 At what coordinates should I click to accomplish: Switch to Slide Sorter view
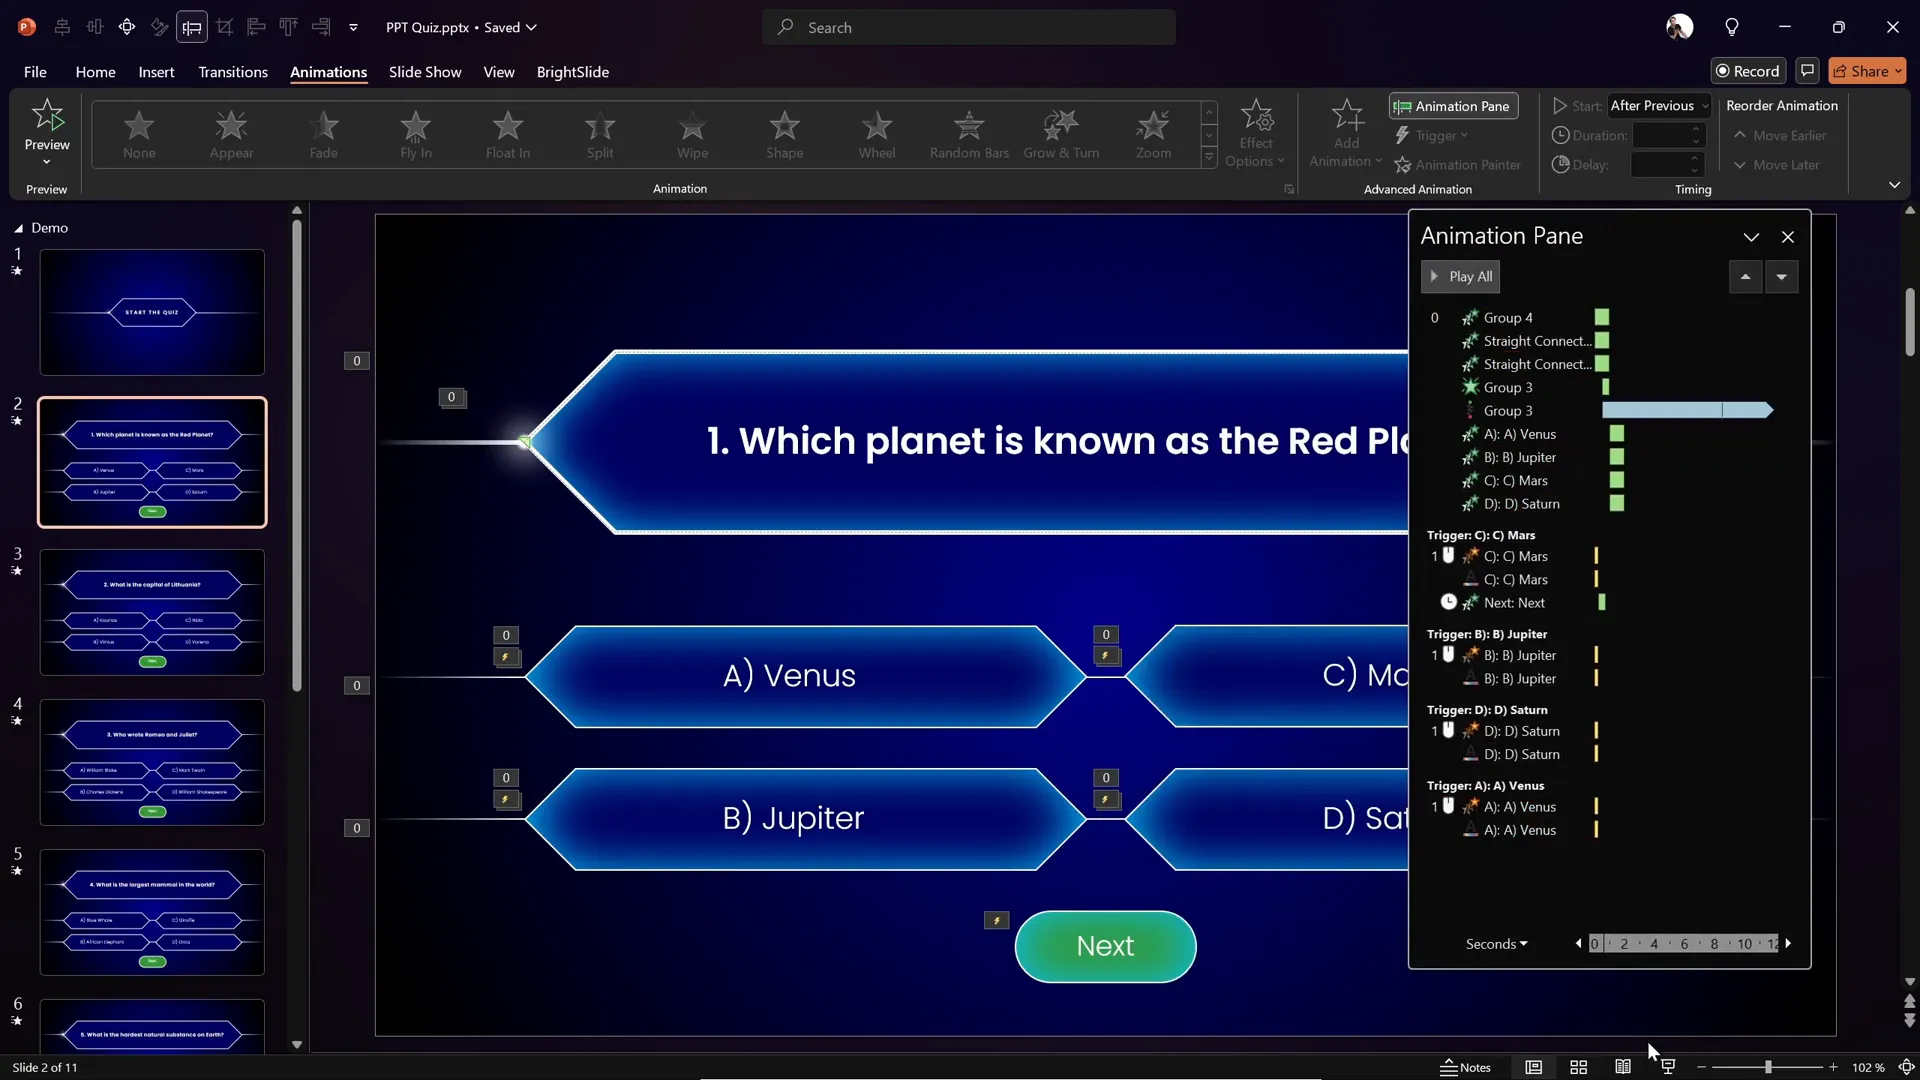click(1578, 1067)
